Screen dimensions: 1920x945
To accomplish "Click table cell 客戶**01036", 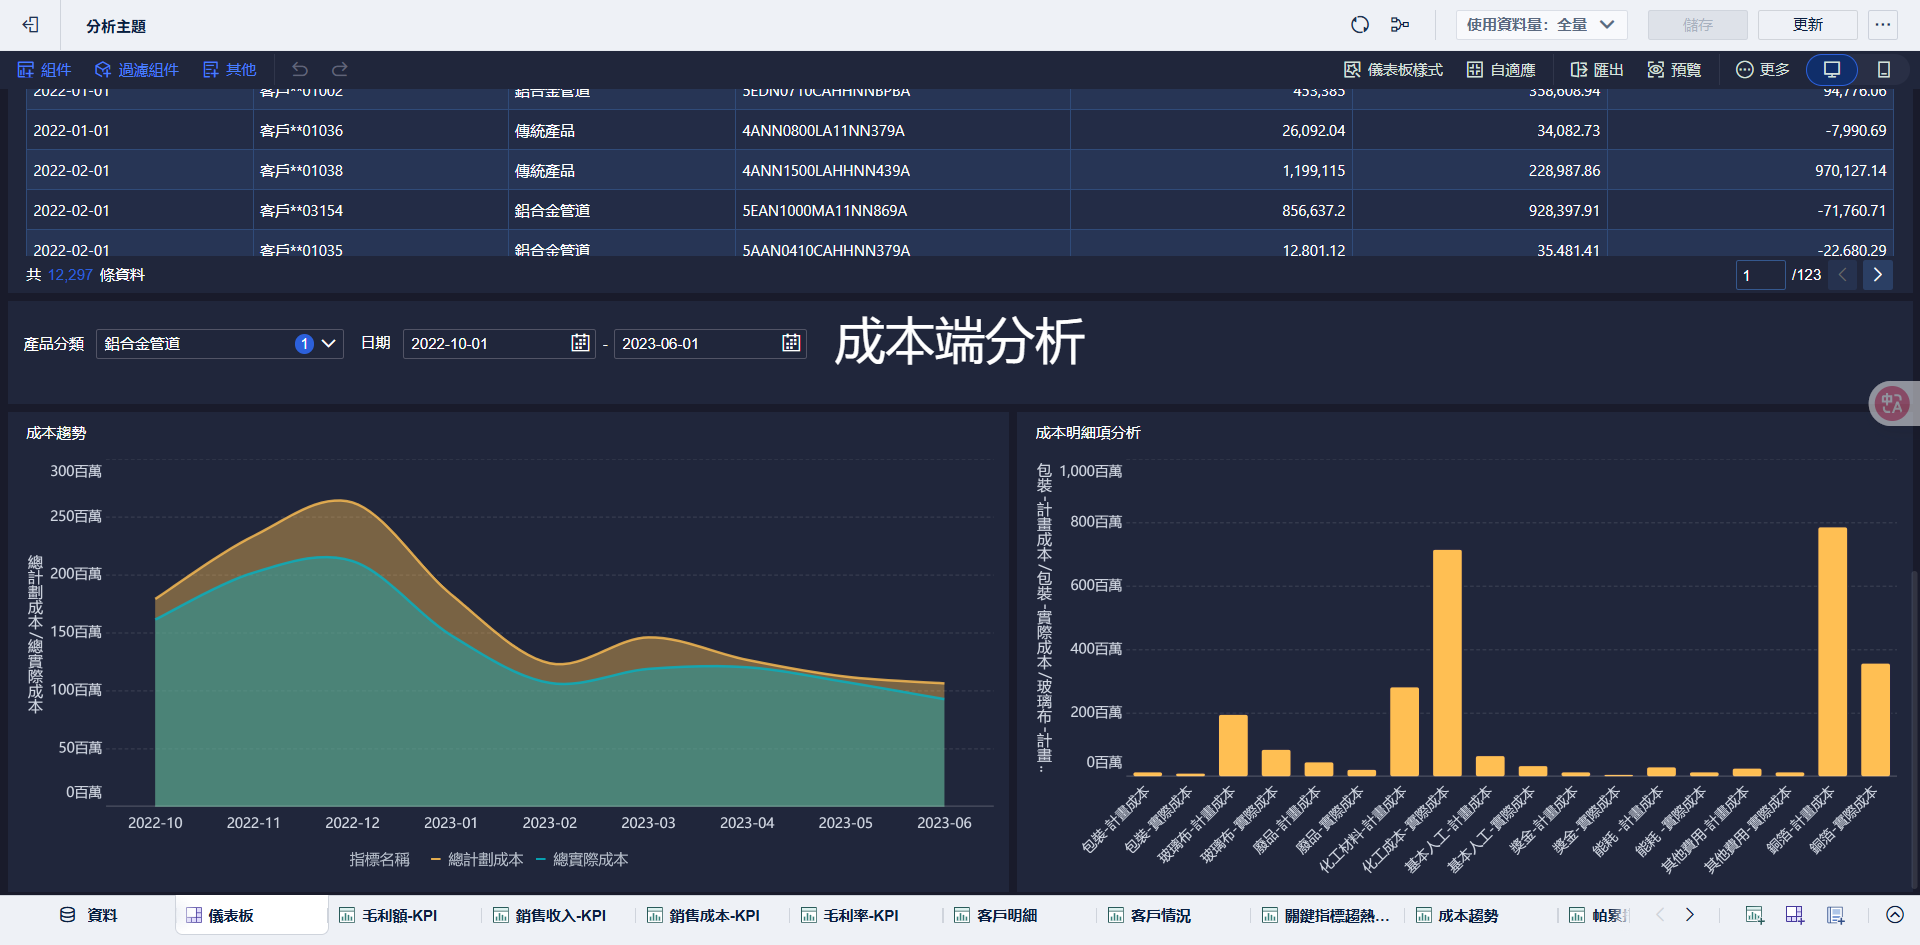I will click(301, 131).
